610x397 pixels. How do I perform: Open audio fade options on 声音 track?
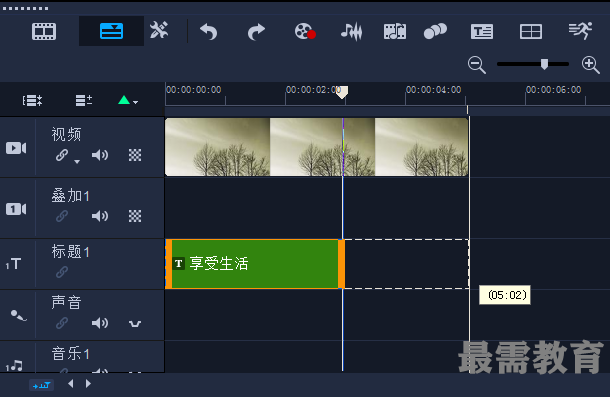tap(135, 324)
